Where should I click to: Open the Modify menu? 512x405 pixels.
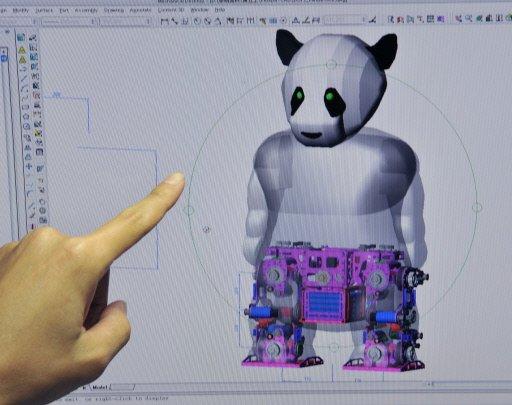[21, 11]
